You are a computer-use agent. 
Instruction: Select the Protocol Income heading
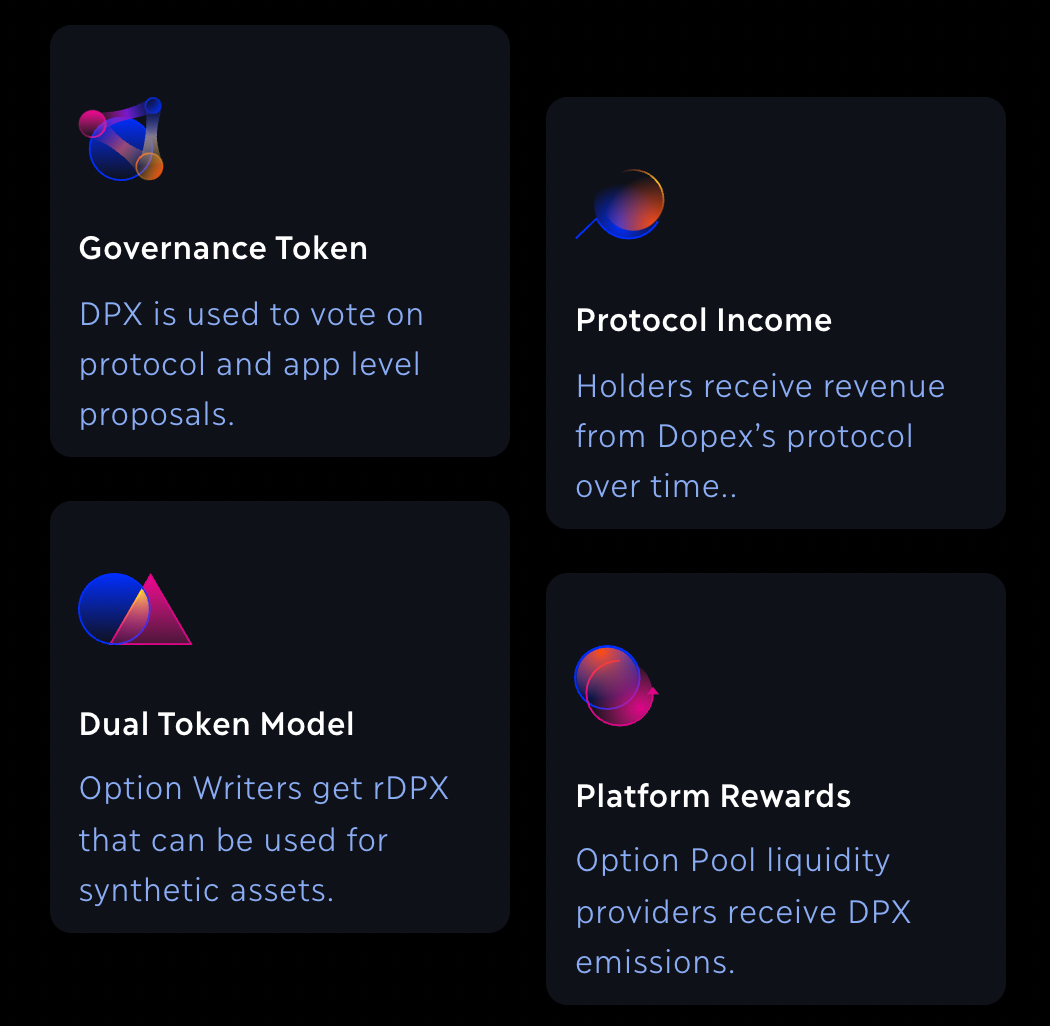point(704,320)
